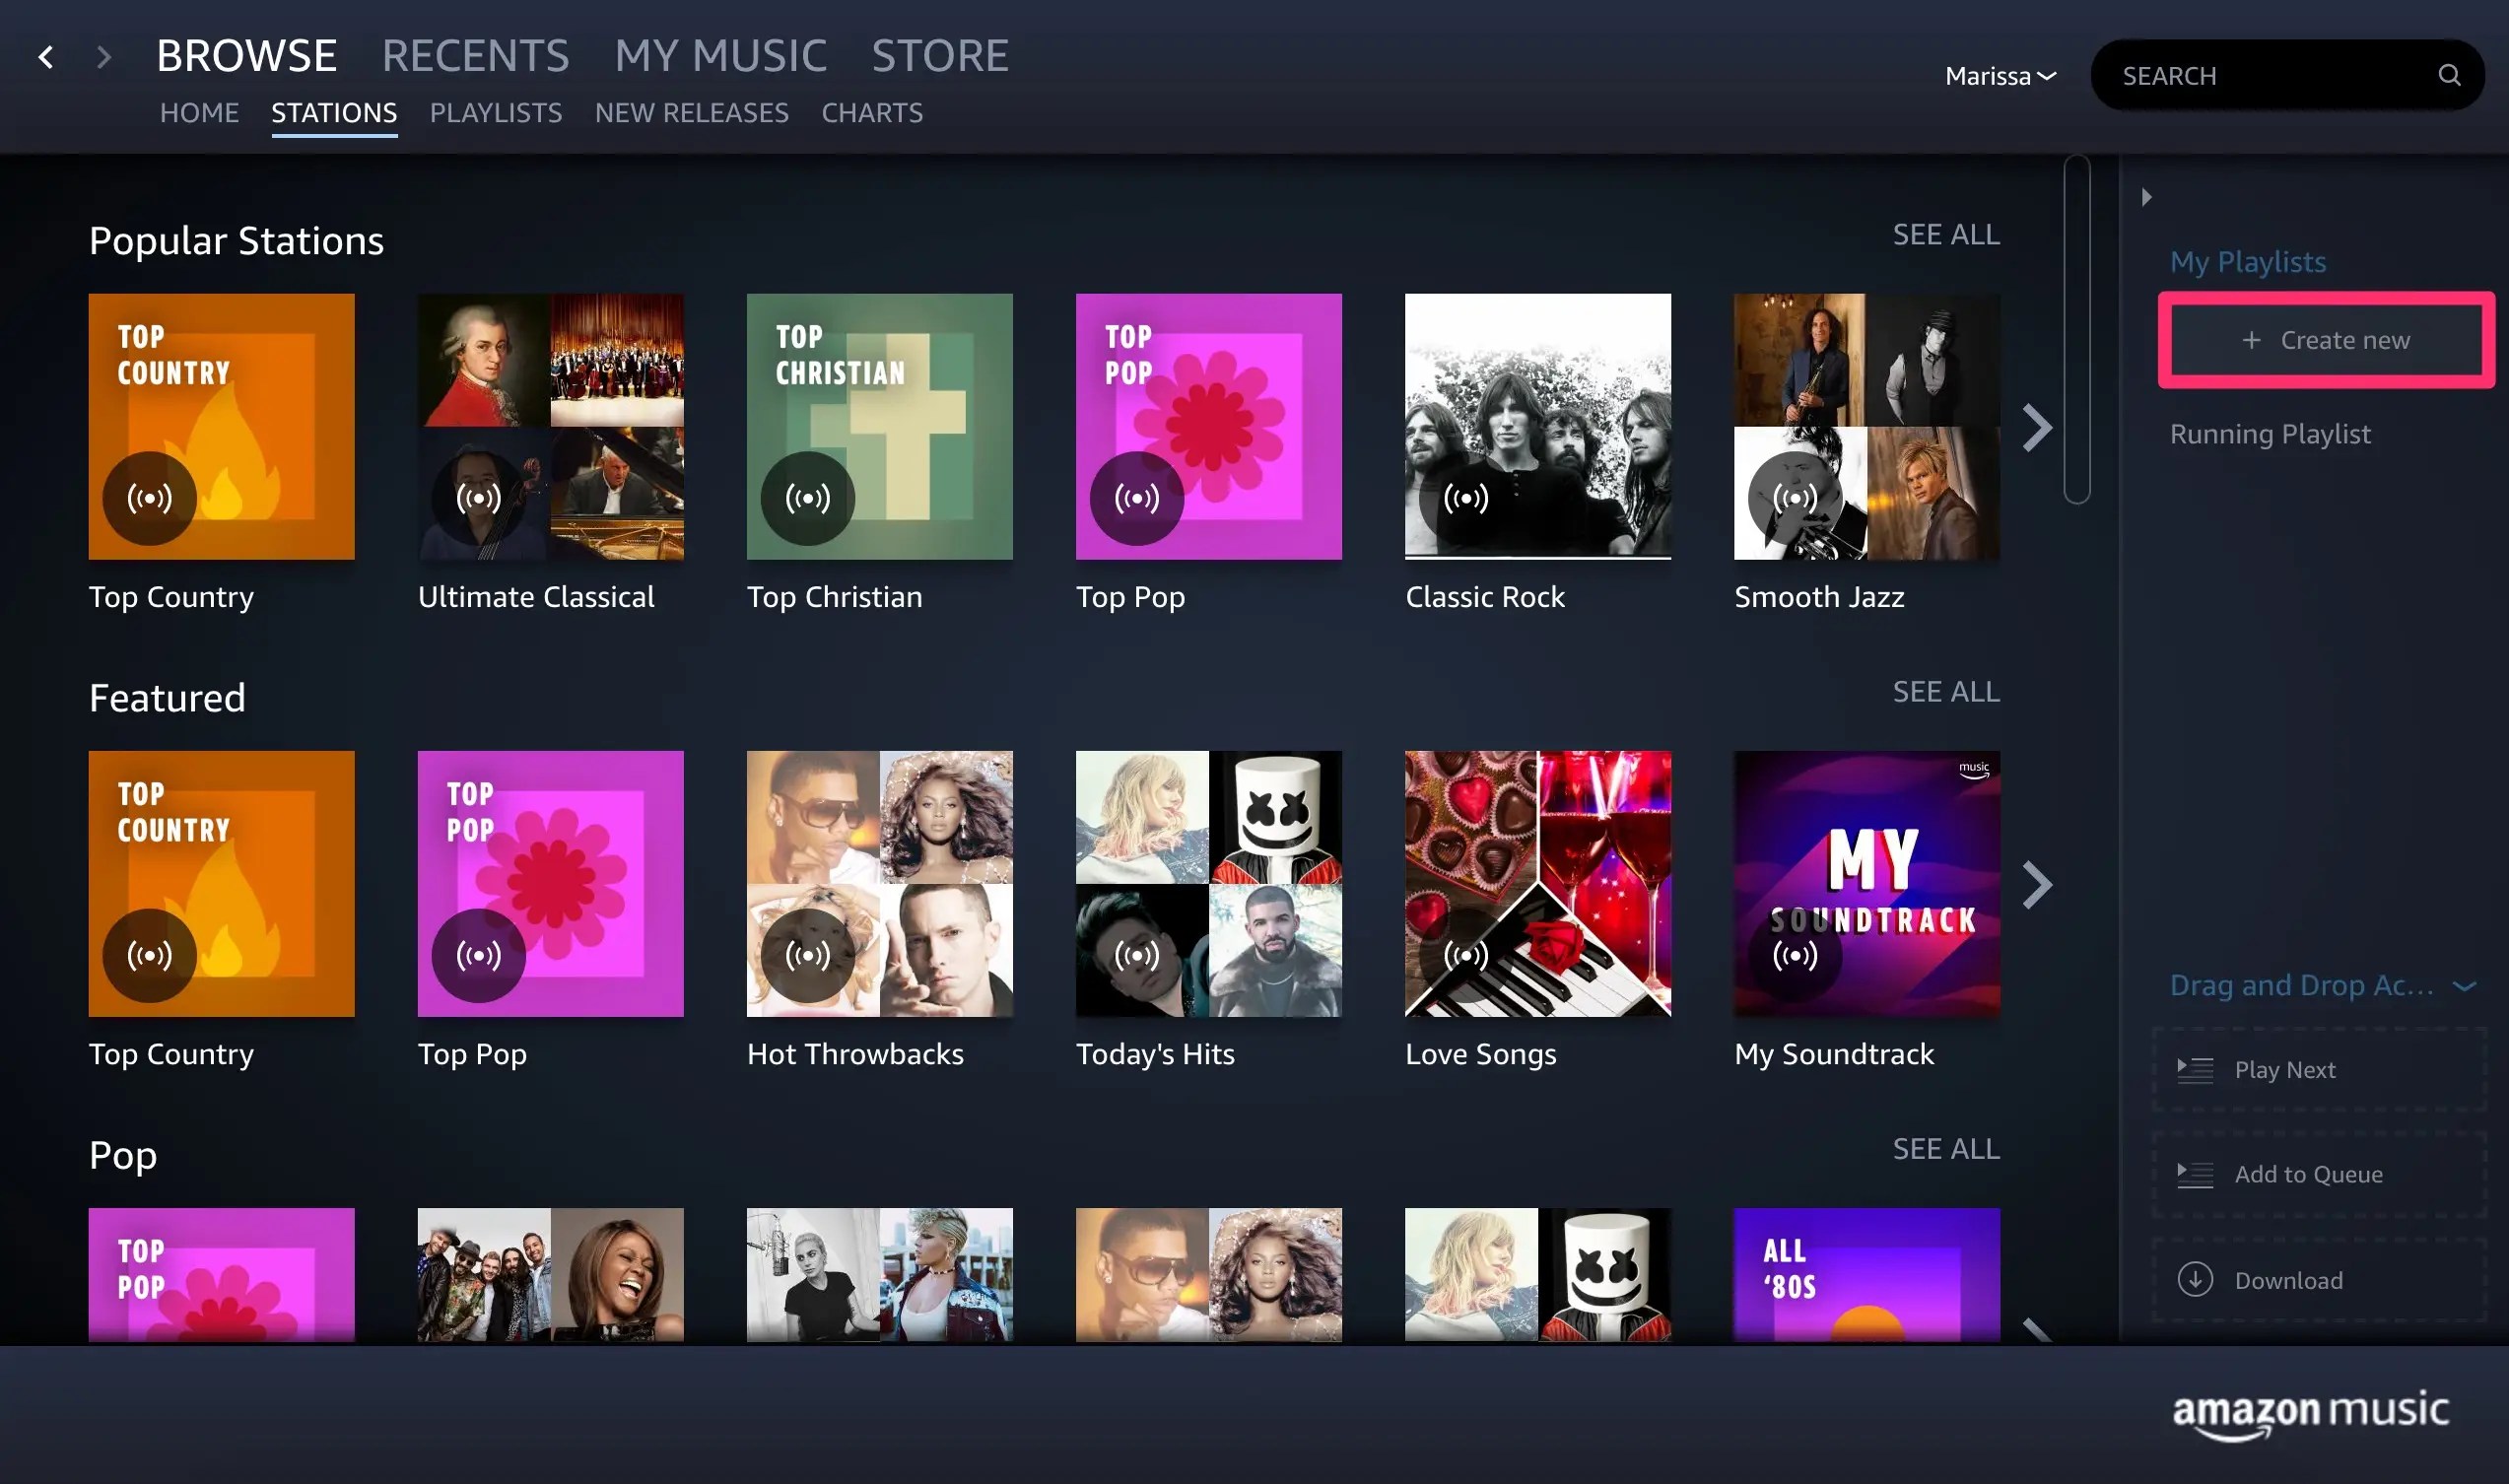The image size is (2509, 1484).
Task: Play the Love Songs station
Action: (1465, 955)
